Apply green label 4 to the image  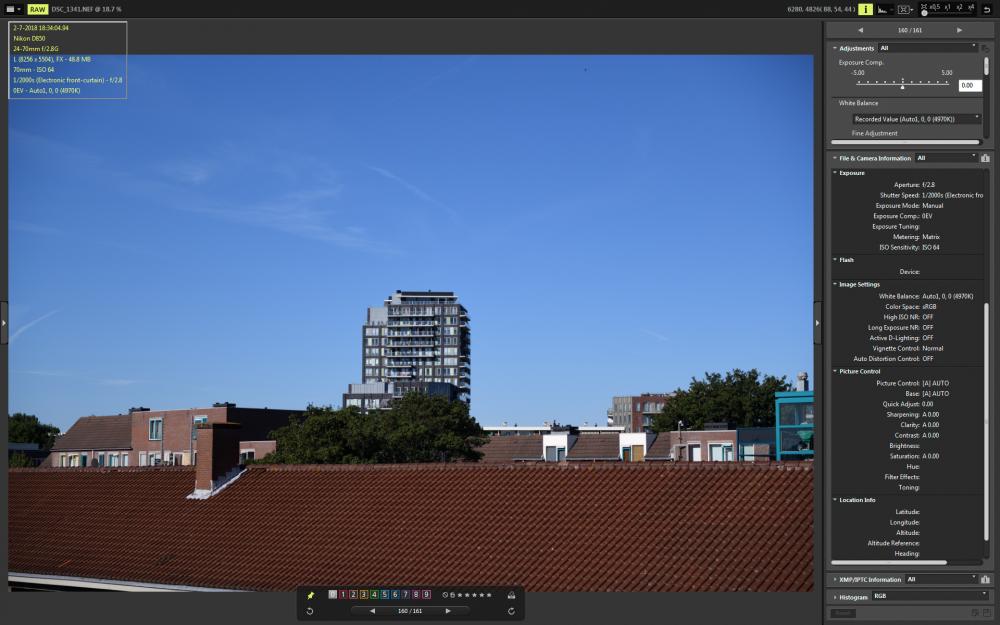point(374,594)
